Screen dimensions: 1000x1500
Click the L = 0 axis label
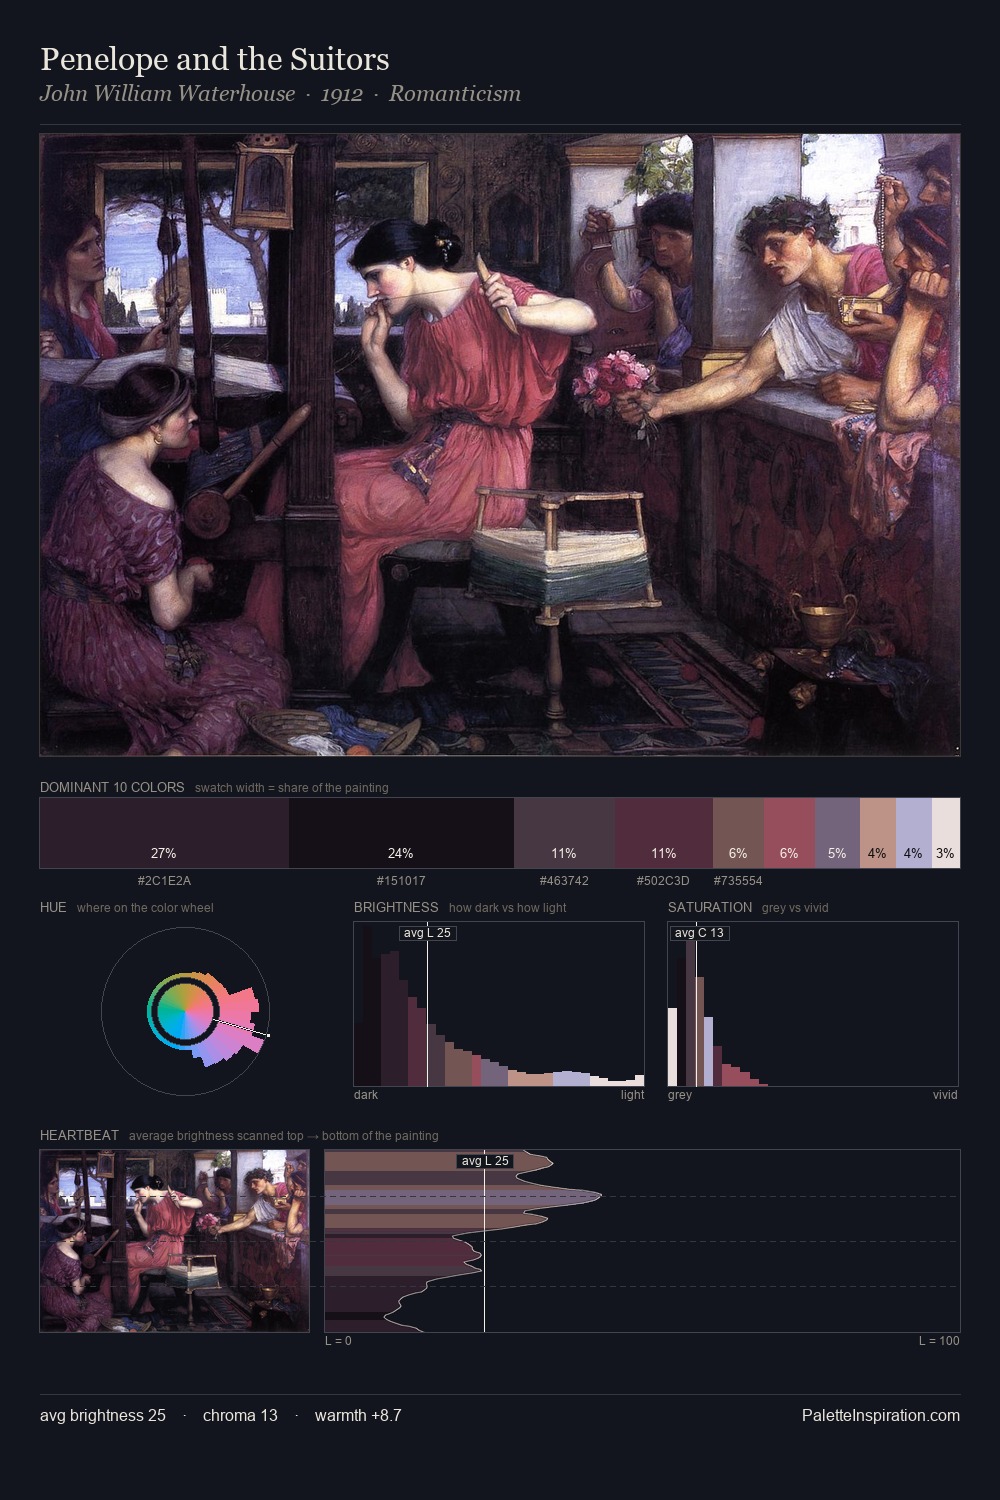pyautogui.click(x=338, y=1341)
